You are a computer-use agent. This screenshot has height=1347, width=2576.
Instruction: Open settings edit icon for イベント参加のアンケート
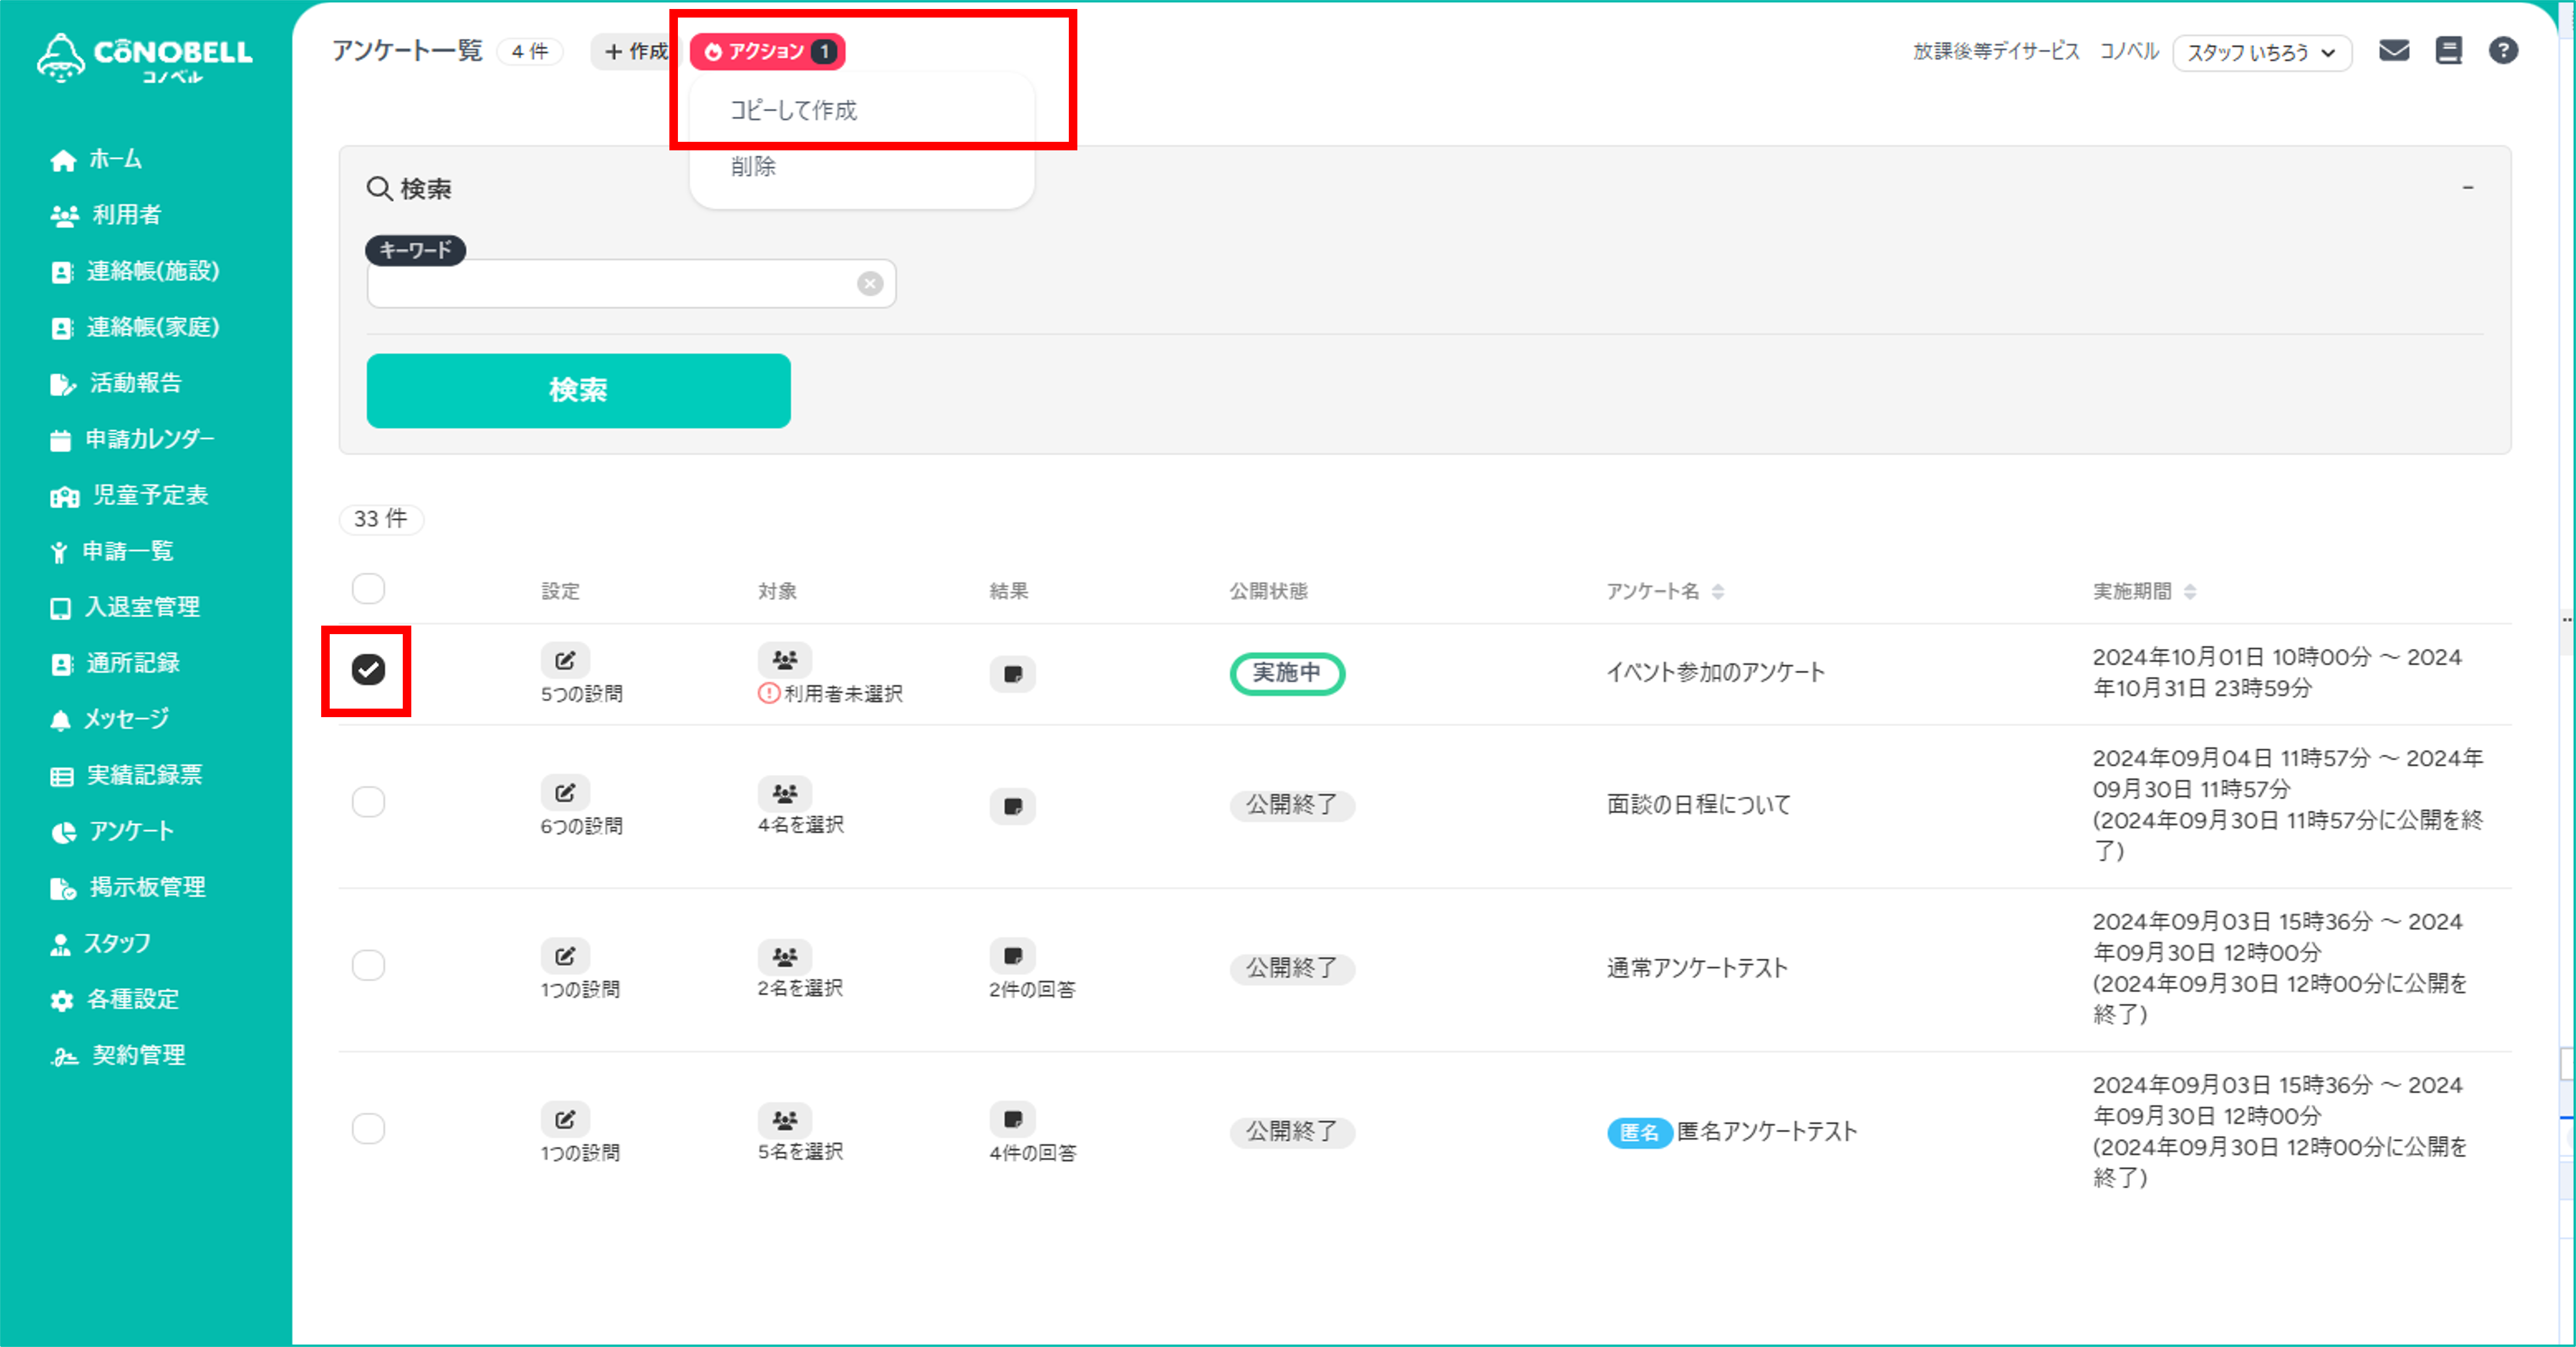(x=565, y=660)
